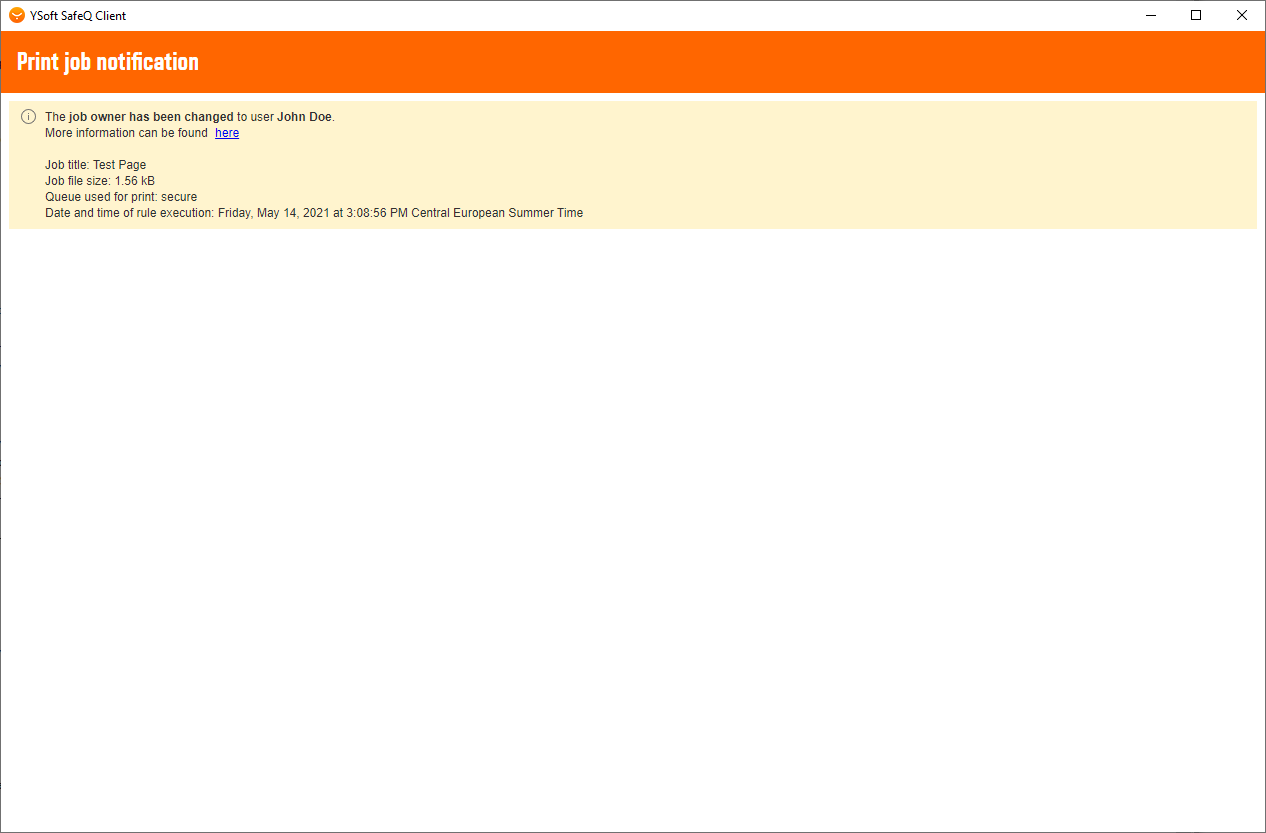Viewport: 1266px width, 833px height.
Task: Click the 'More information can be found' text
Action: (x=126, y=133)
